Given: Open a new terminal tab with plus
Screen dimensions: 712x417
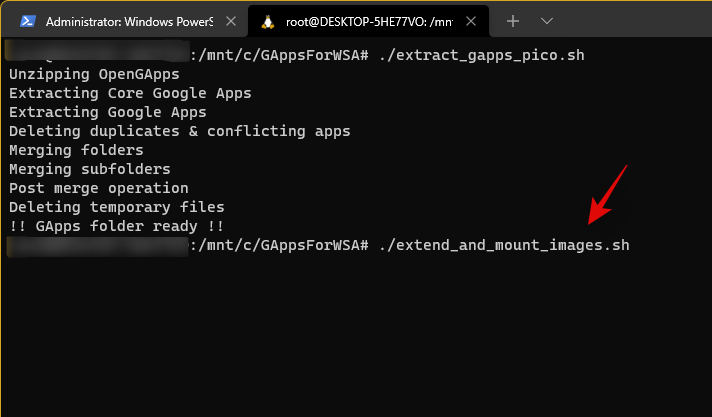Looking at the screenshot, I should tap(513, 21).
